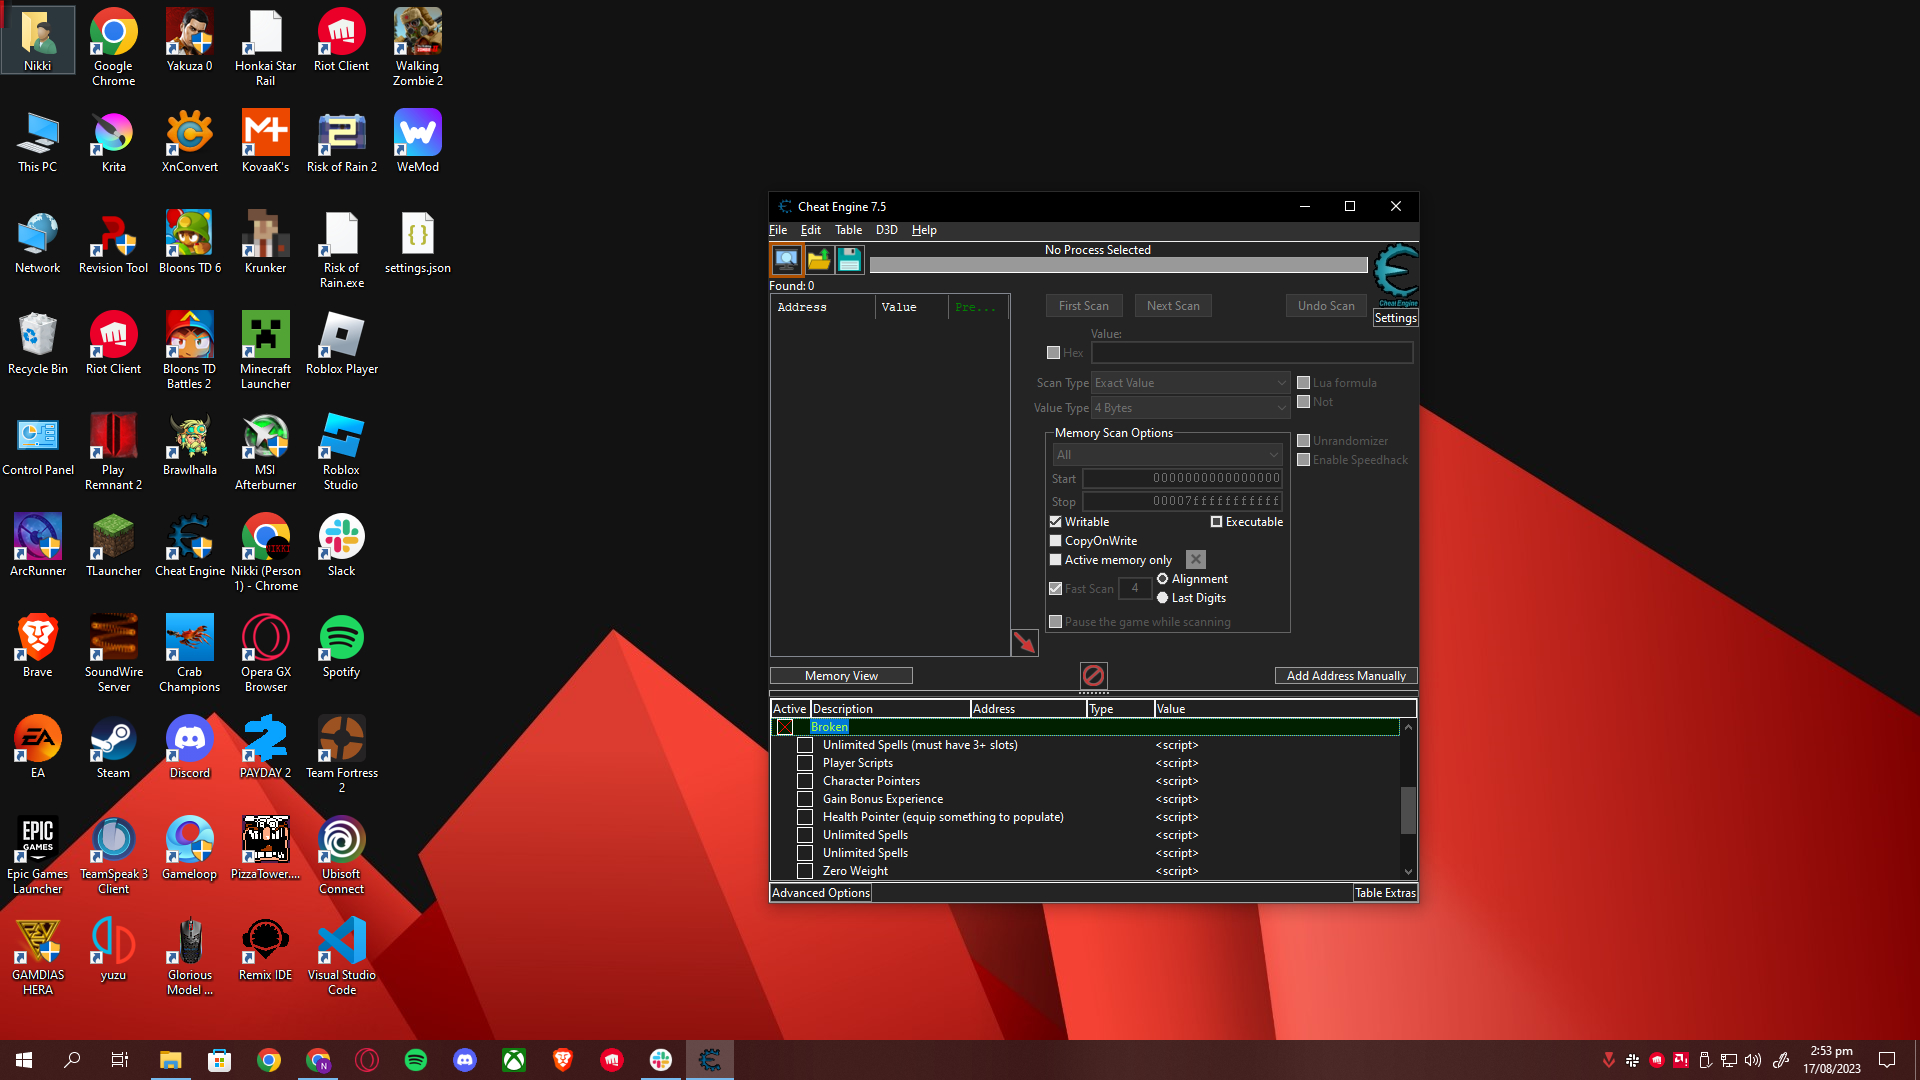Enable the Gain Bonus Experience script
The width and height of the screenshot is (1920, 1080).
pyautogui.click(x=804, y=799)
